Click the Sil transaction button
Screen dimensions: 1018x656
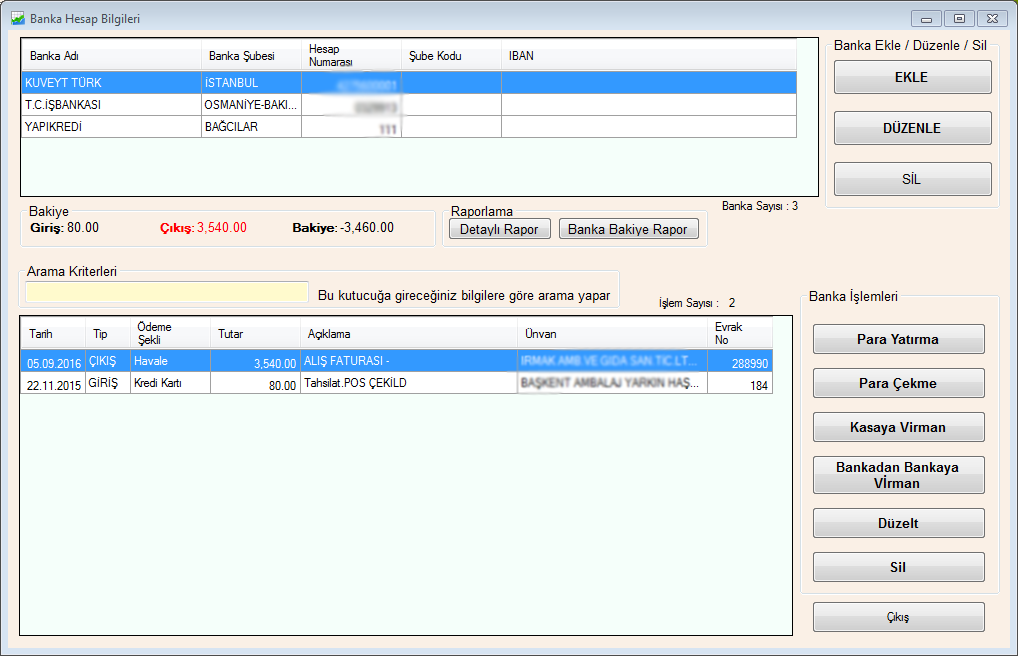click(899, 567)
